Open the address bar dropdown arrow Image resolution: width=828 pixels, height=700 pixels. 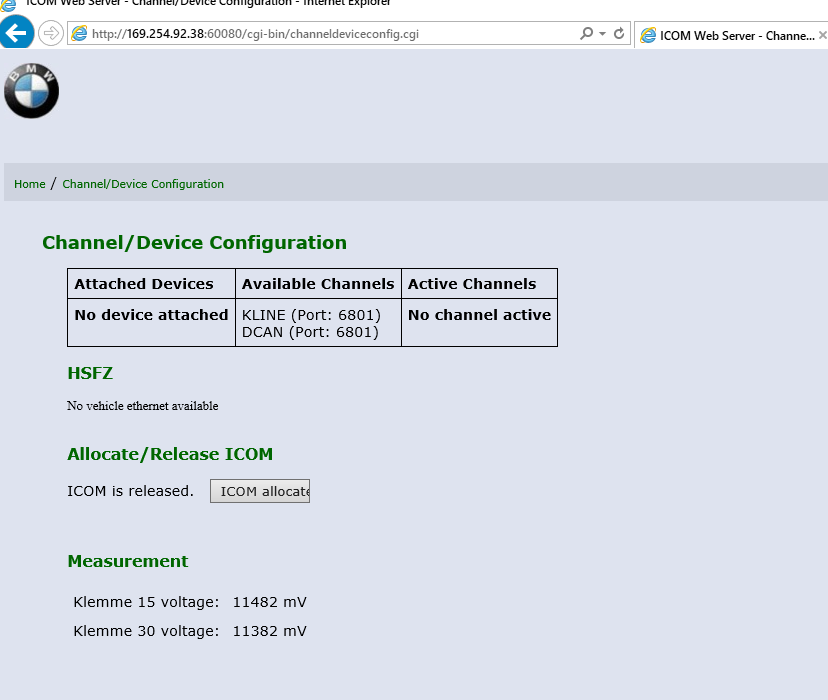(603, 33)
